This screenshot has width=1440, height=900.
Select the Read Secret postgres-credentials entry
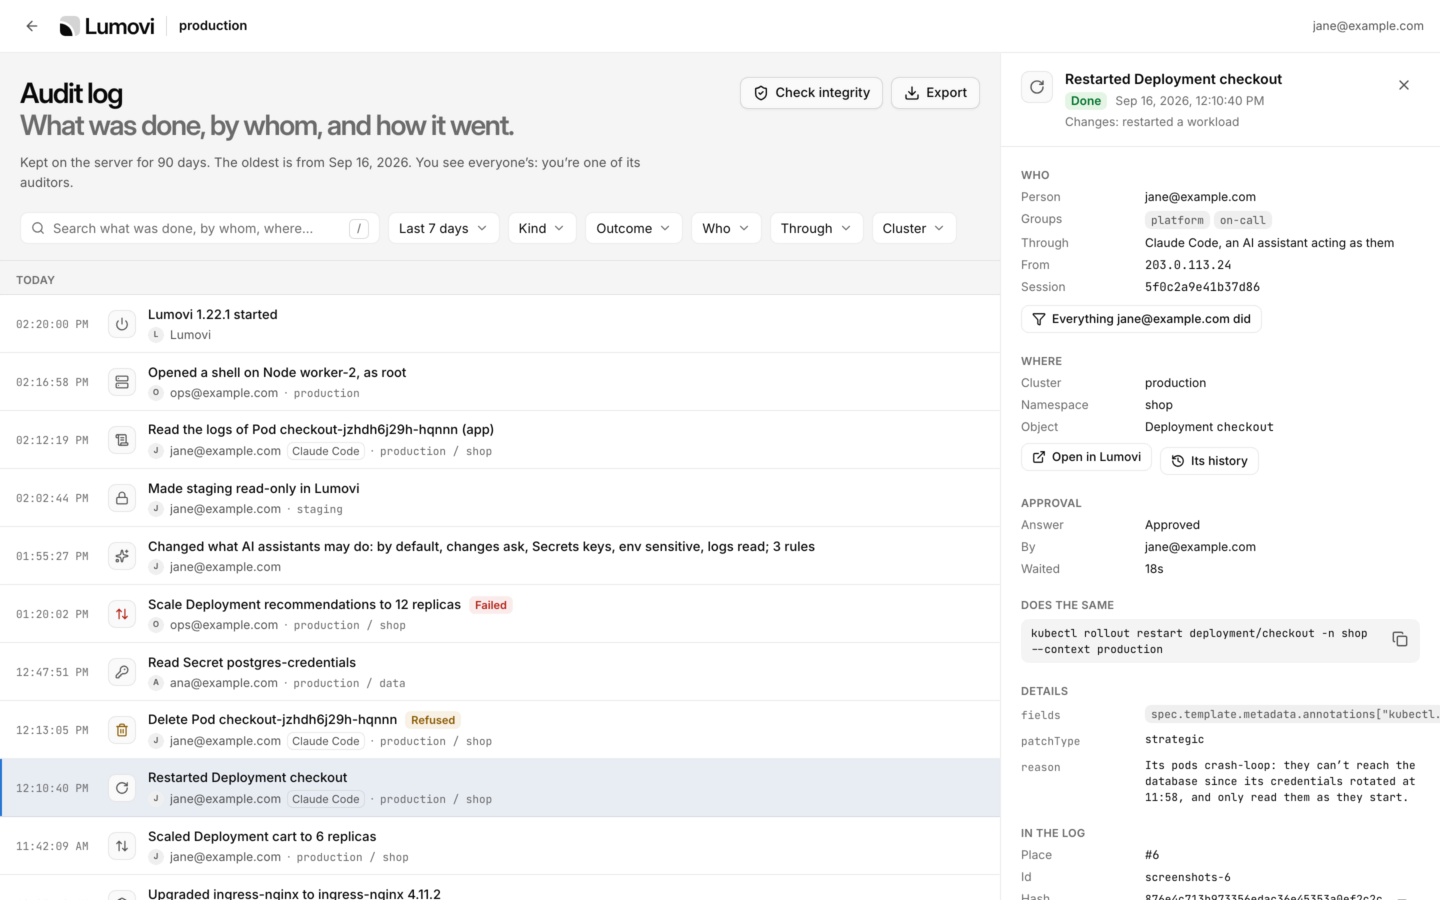tap(500, 672)
